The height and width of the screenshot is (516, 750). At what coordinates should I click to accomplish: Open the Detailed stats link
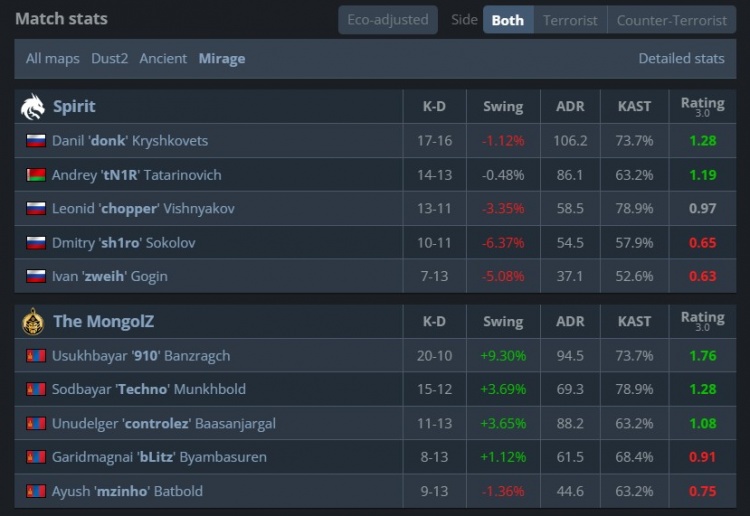click(x=681, y=58)
